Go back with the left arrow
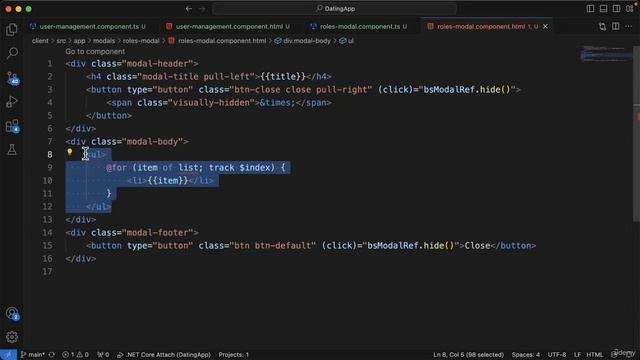 pos(189,9)
